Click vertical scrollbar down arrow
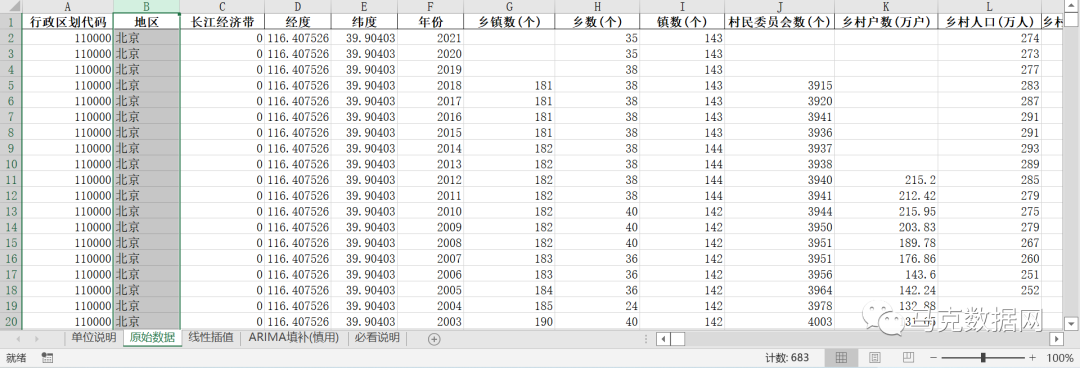 tap(1071, 323)
